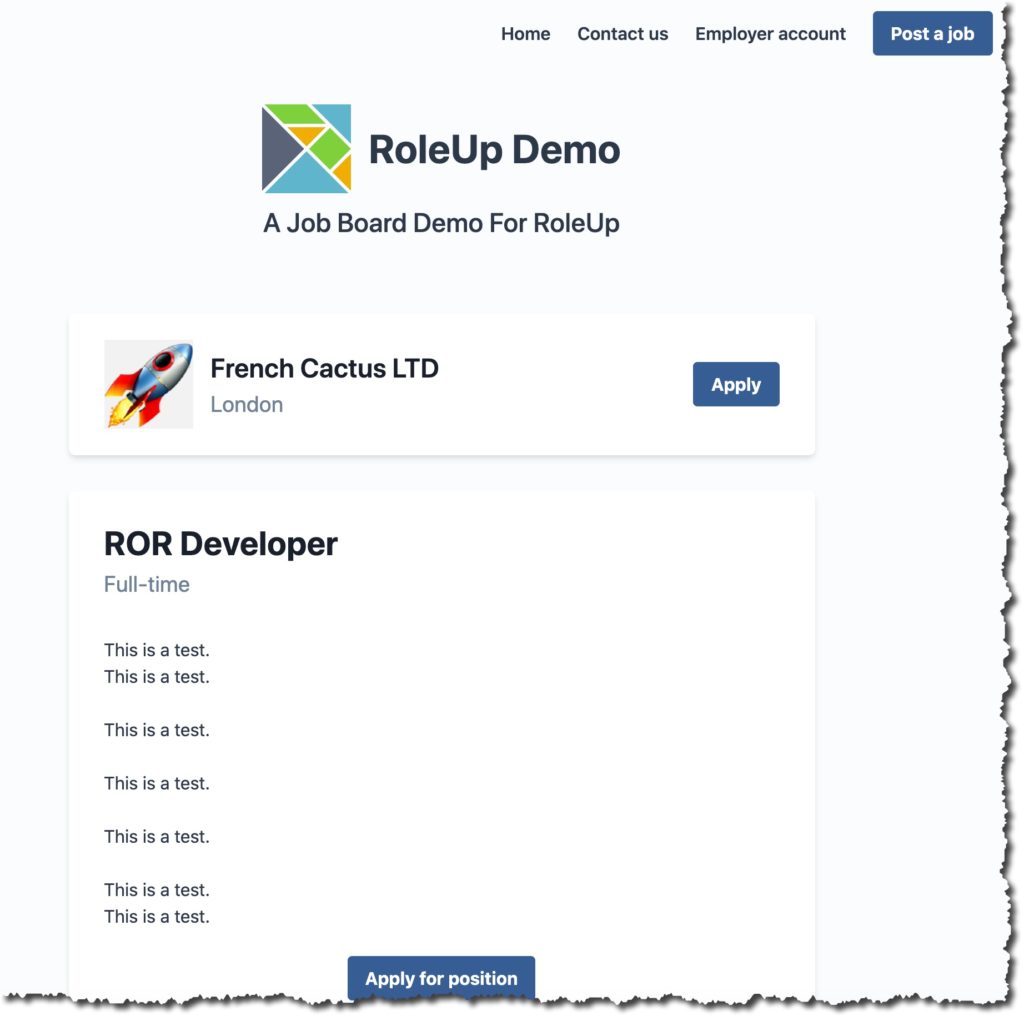The width and height of the screenshot is (1024, 1016).
Task: Open the Home navigation link
Action: pyautogui.click(x=526, y=34)
